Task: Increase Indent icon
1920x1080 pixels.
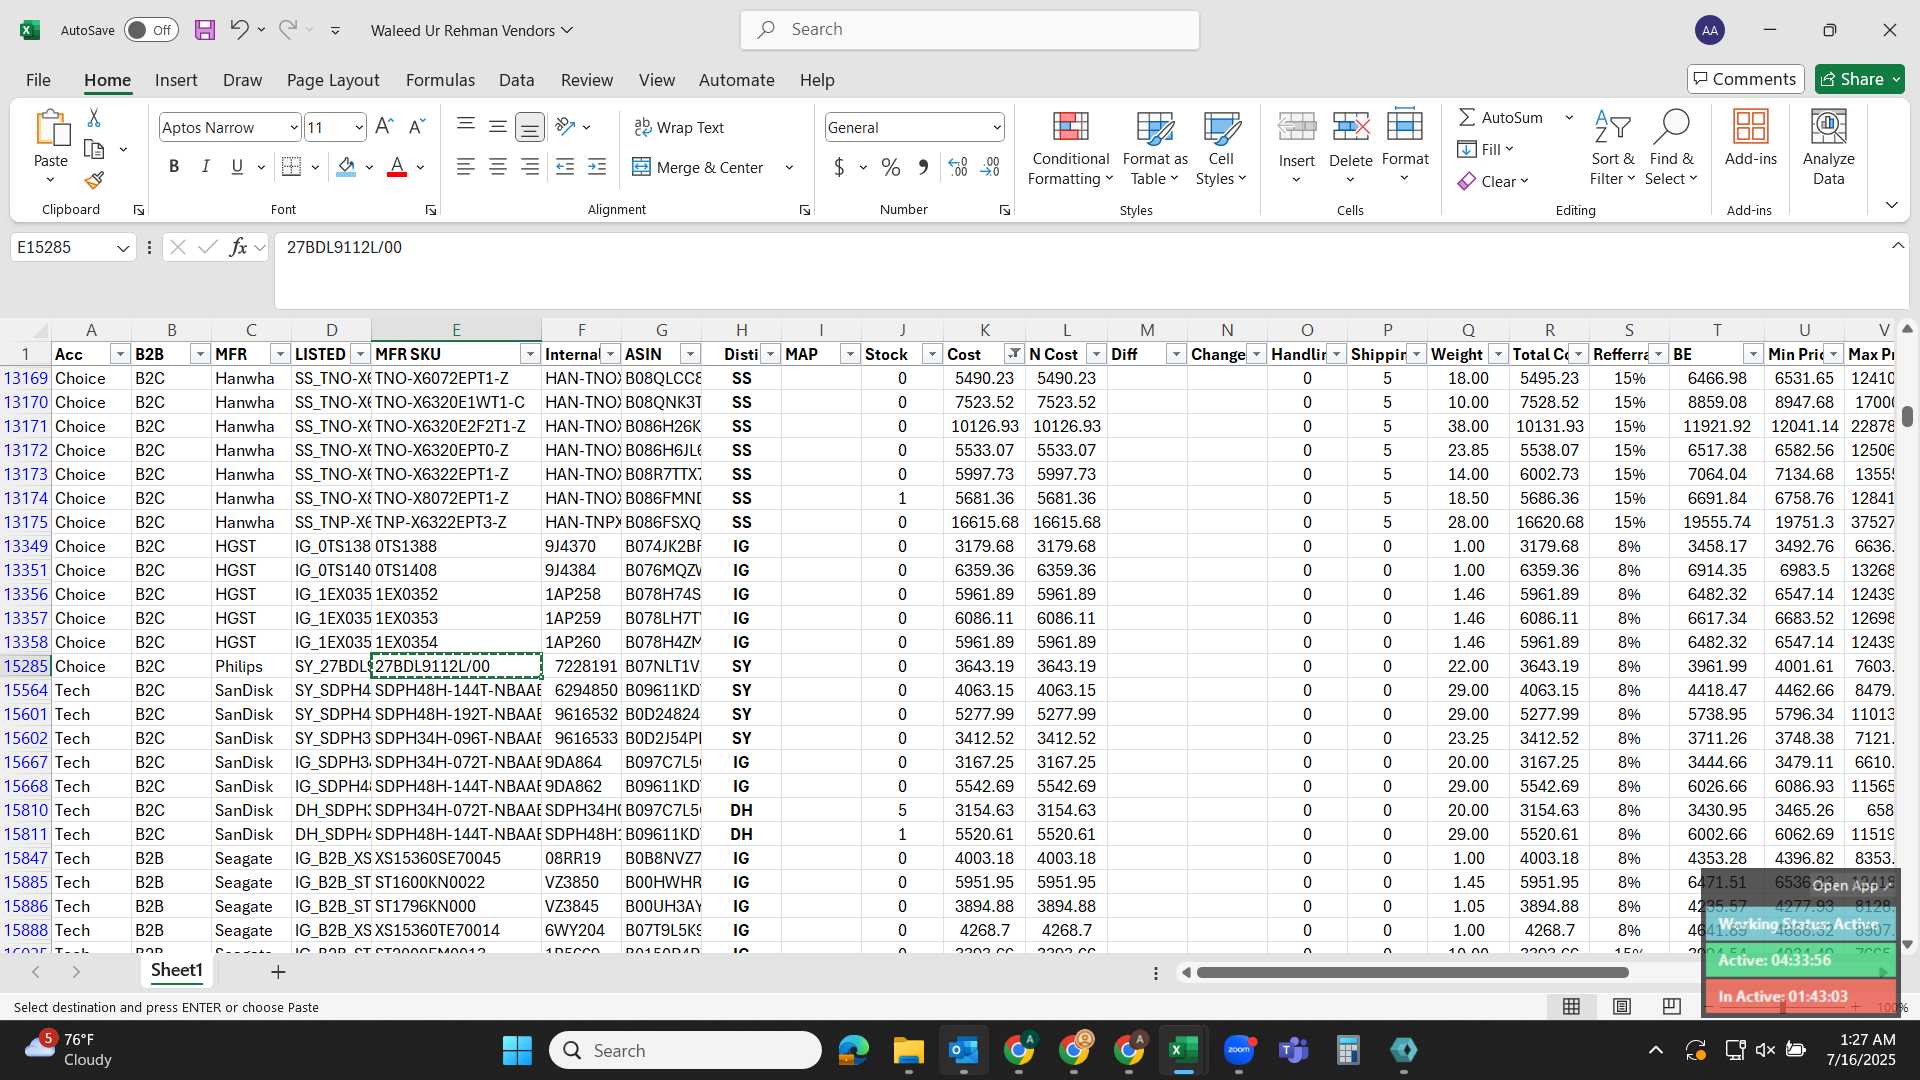Action: tap(597, 167)
